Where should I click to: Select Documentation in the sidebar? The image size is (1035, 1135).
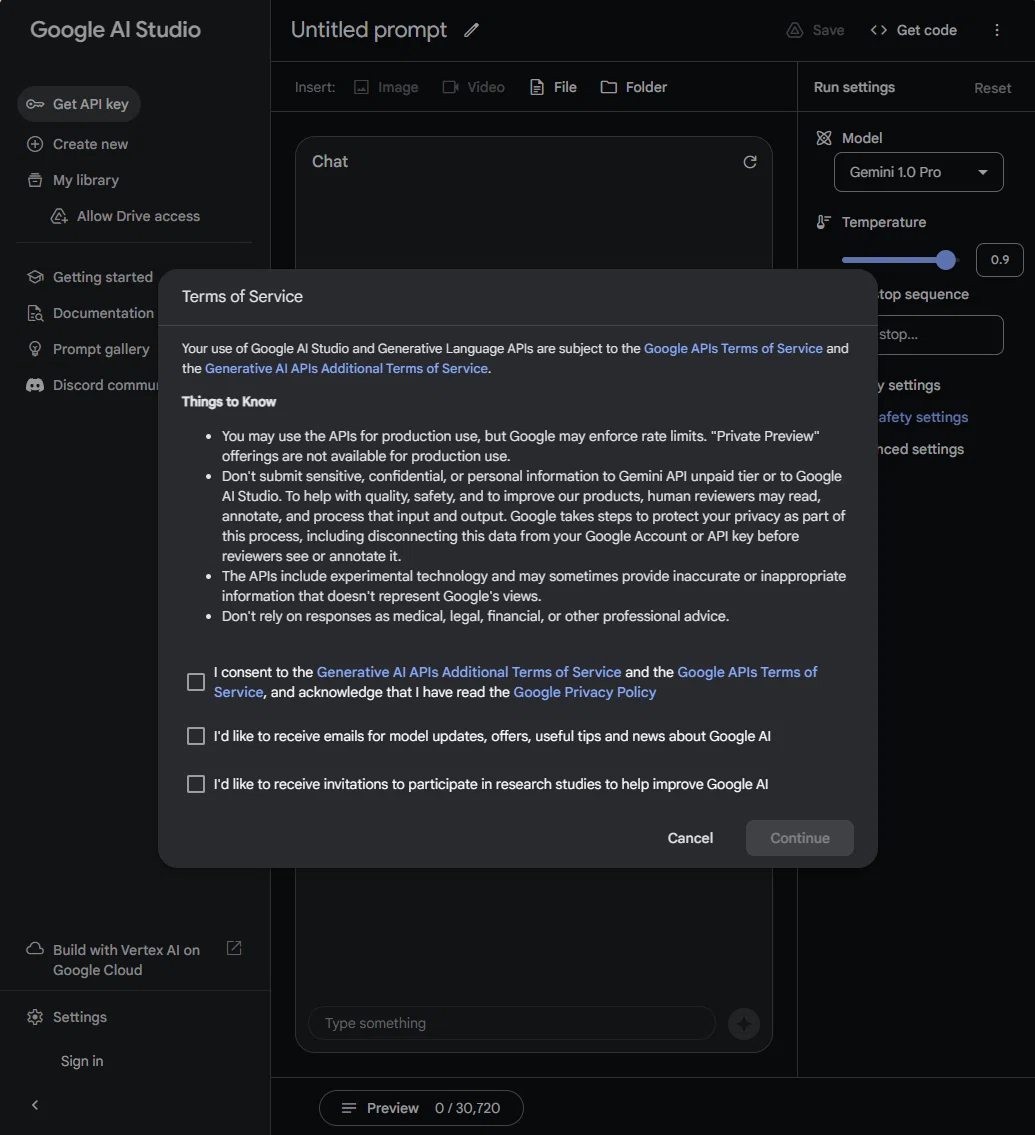(x=104, y=313)
